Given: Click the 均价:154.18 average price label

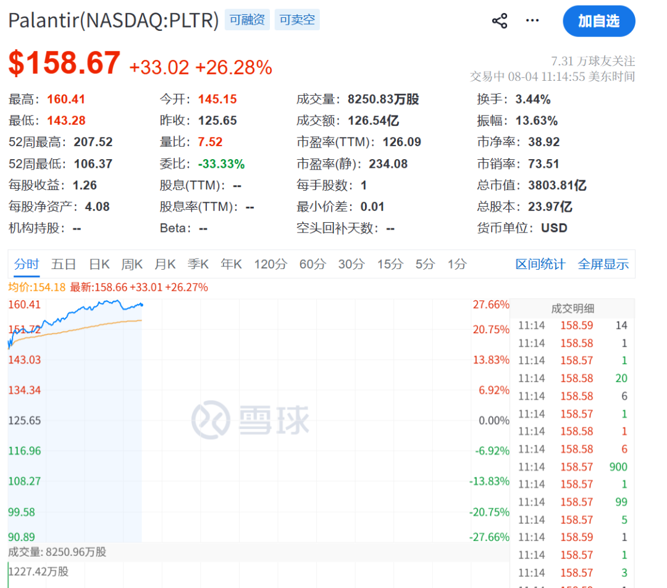Looking at the screenshot, I should click(37, 287).
